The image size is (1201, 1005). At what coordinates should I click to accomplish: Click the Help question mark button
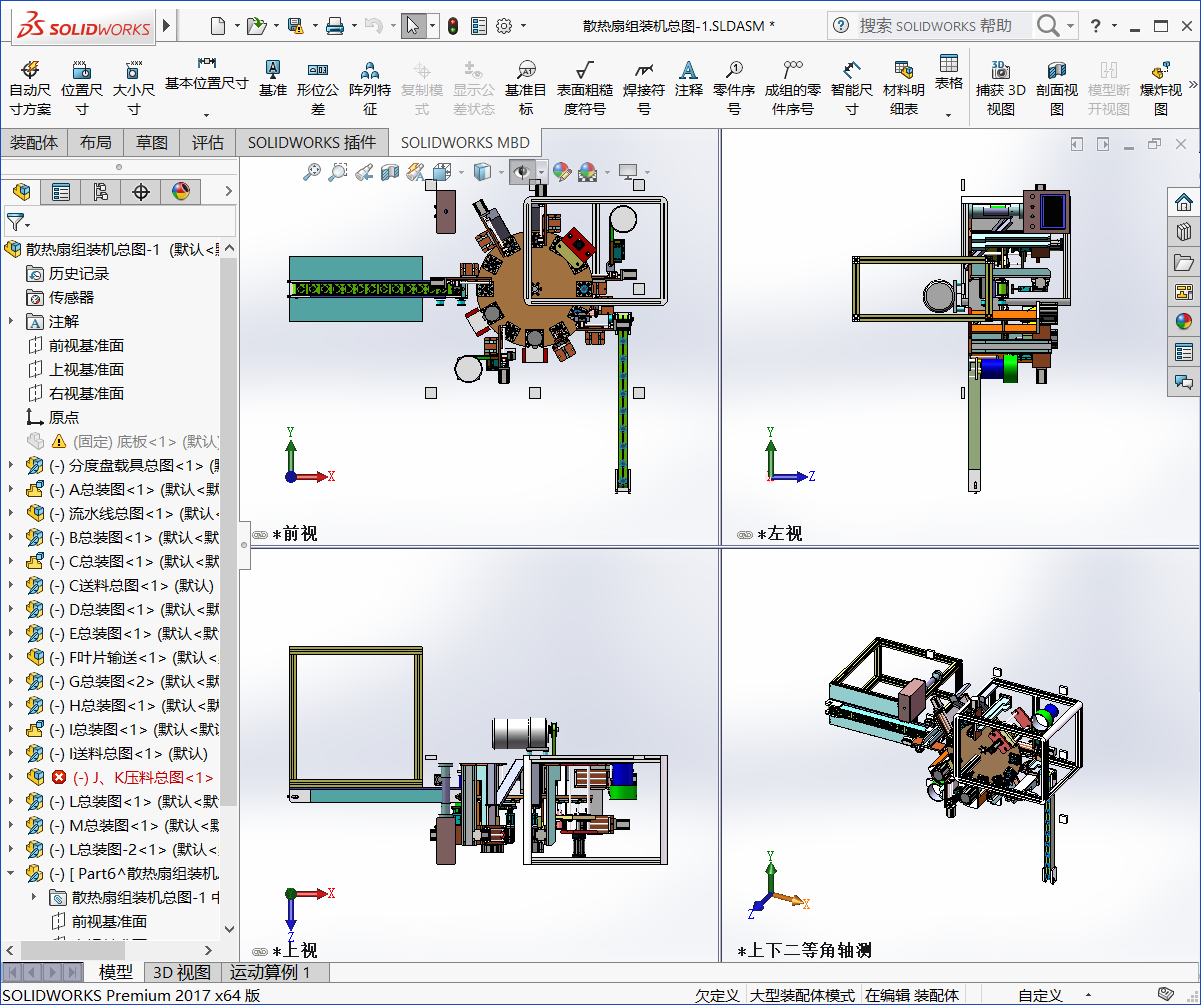[x=1095, y=26]
